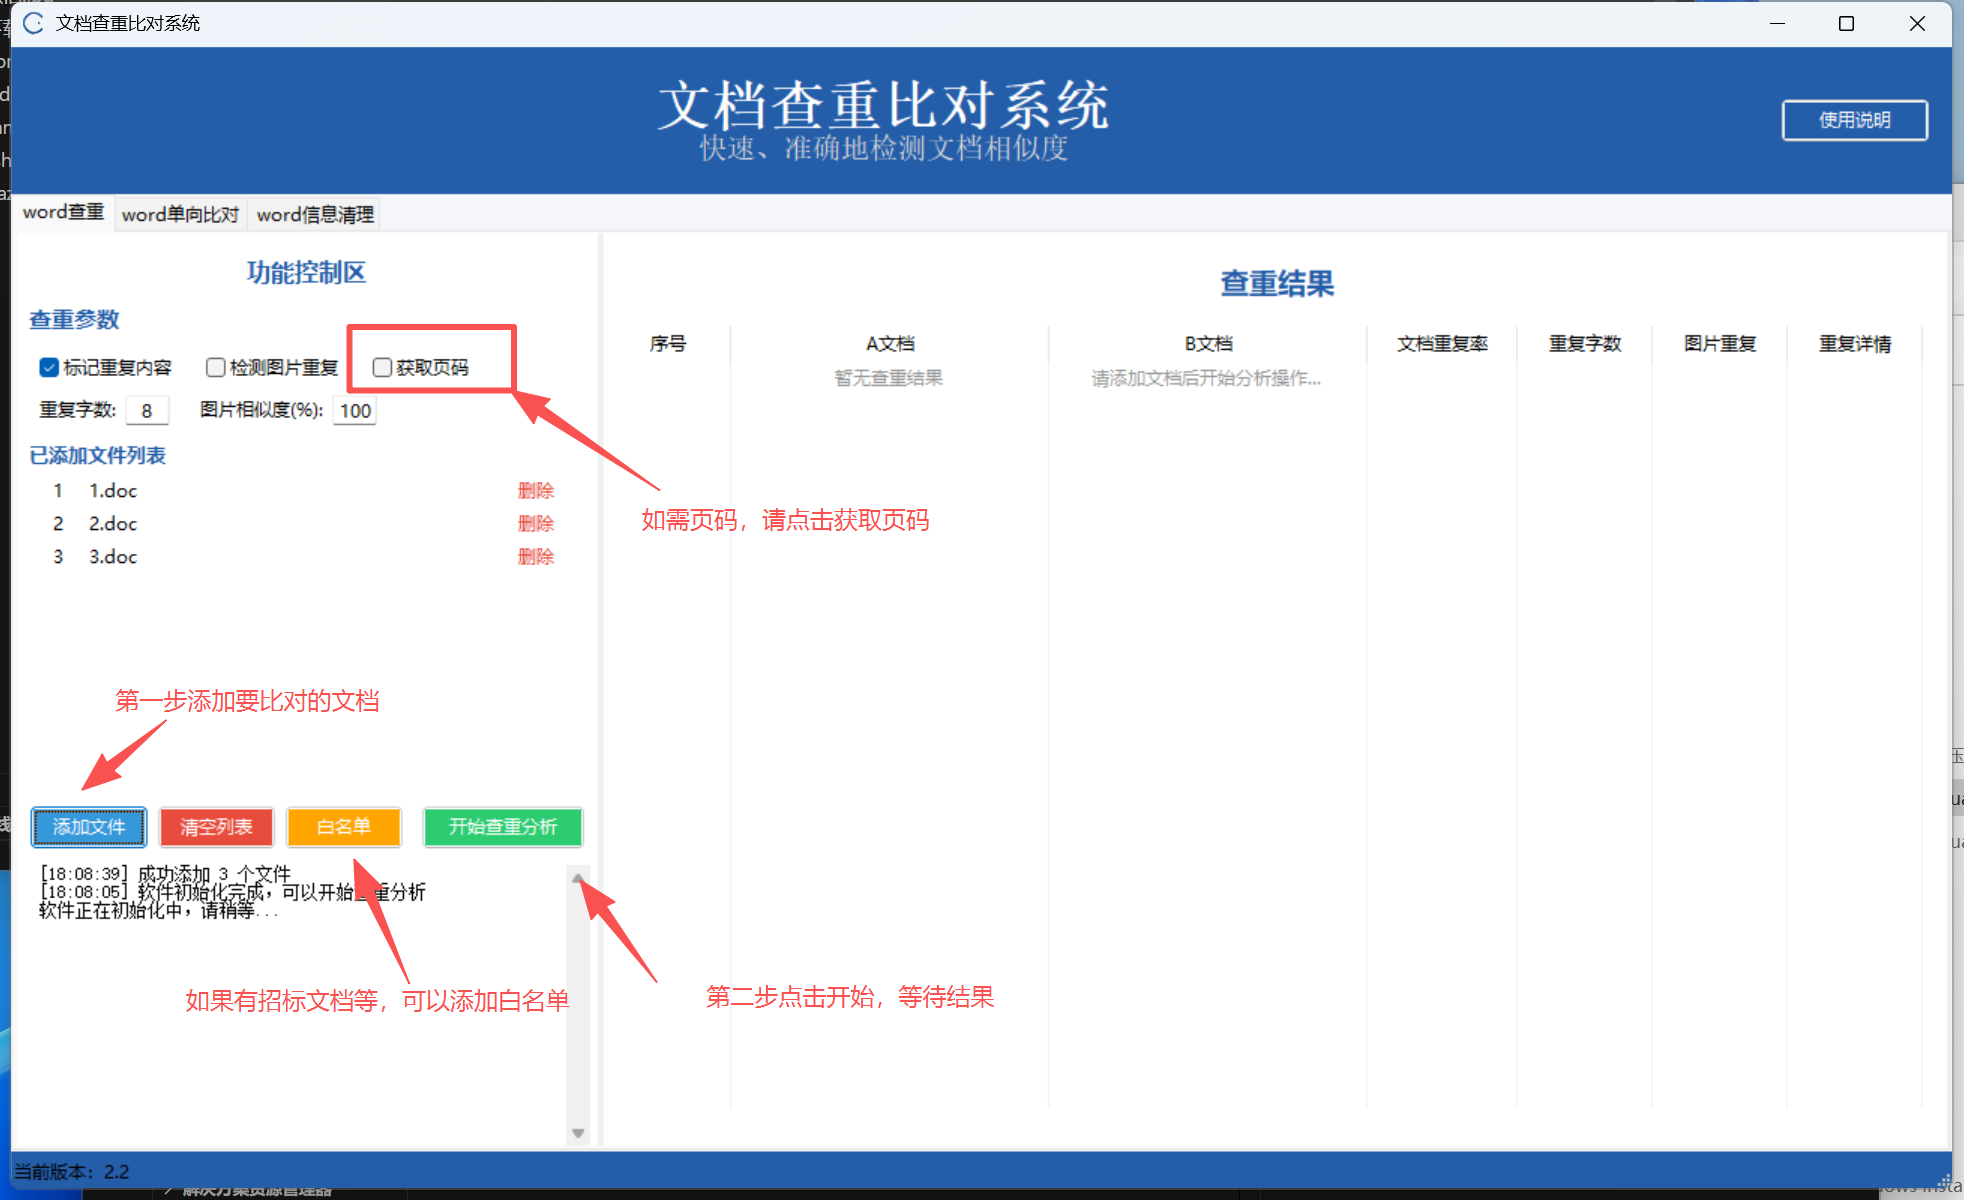
Task: Open the word信息清理 tab
Action: click(315, 214)
